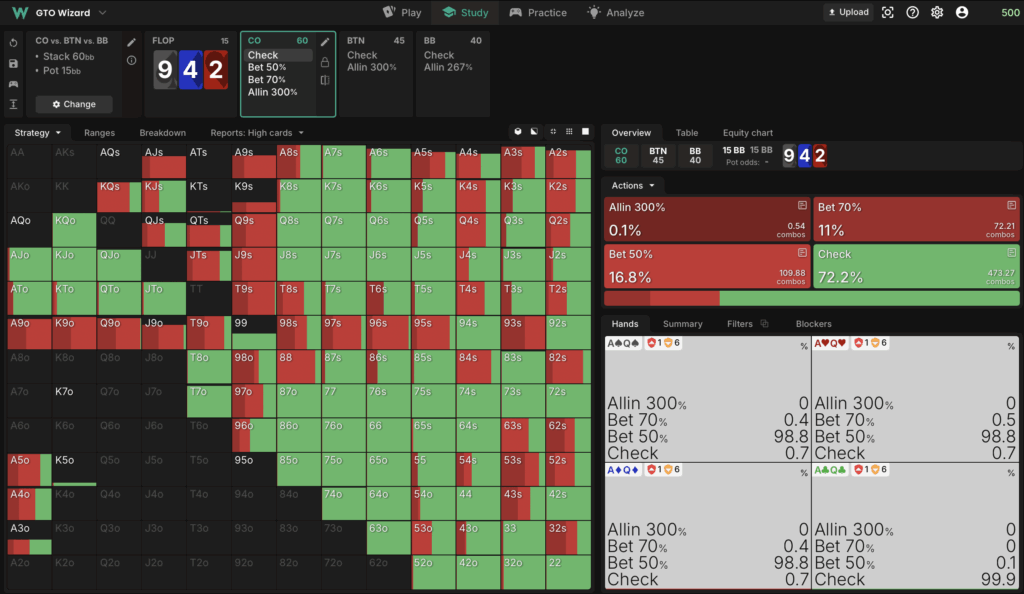Switch to the Equity chart tab
The width and height of the screenshot is (1024, 594).
coord(748,132)
